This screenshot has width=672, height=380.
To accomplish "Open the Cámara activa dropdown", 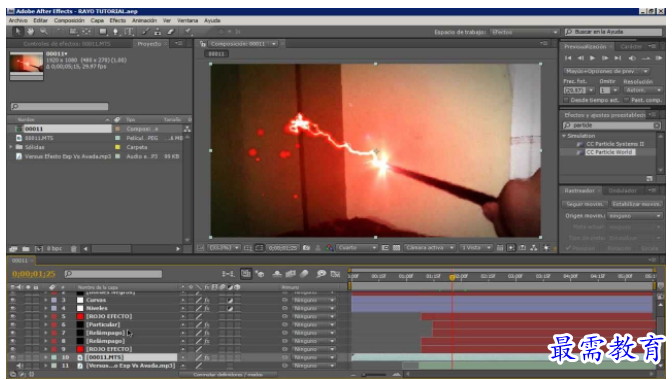I will pos(430,248).
